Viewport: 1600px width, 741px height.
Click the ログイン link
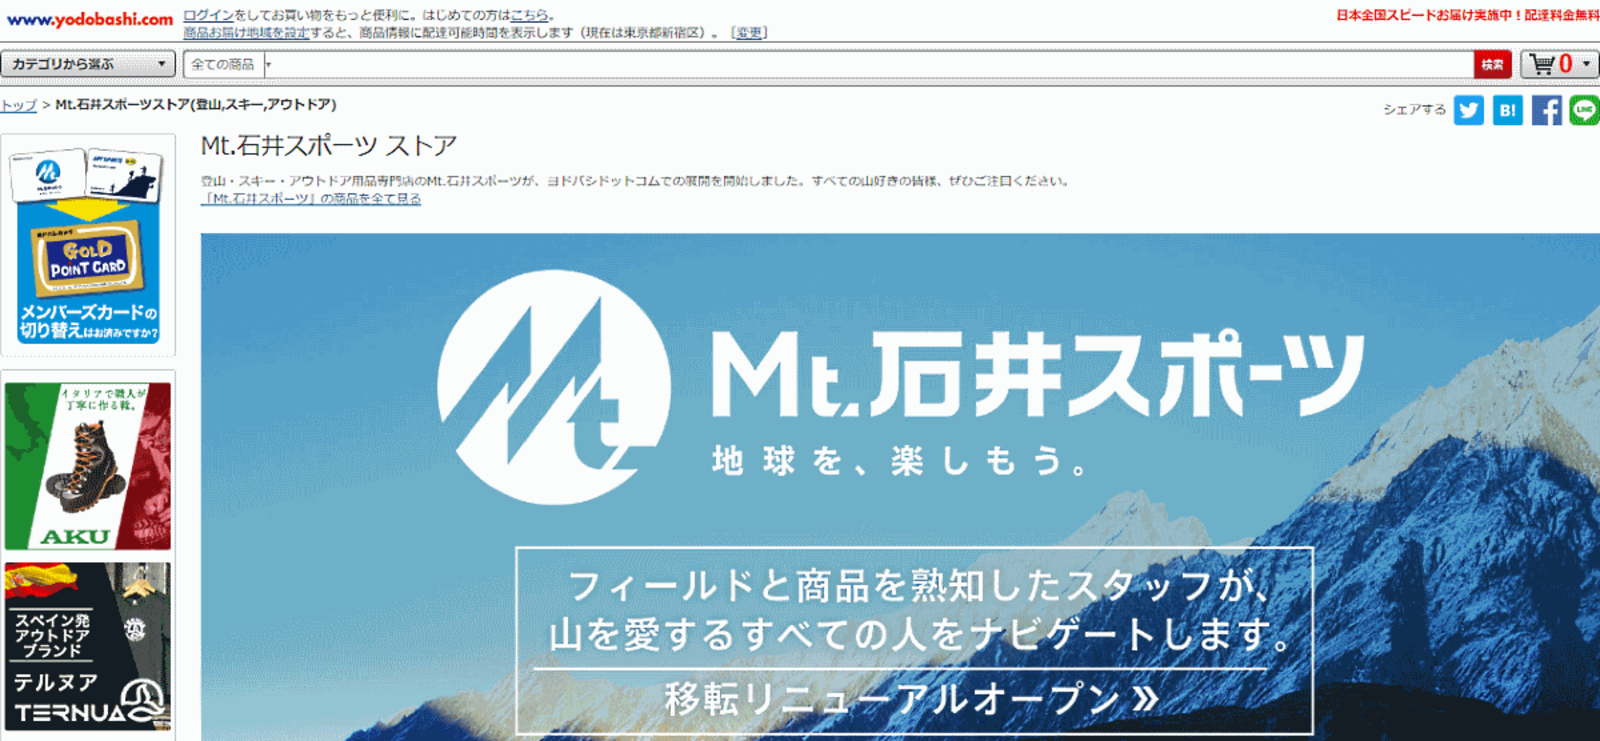pyautogui.click(x=208, y=15)
